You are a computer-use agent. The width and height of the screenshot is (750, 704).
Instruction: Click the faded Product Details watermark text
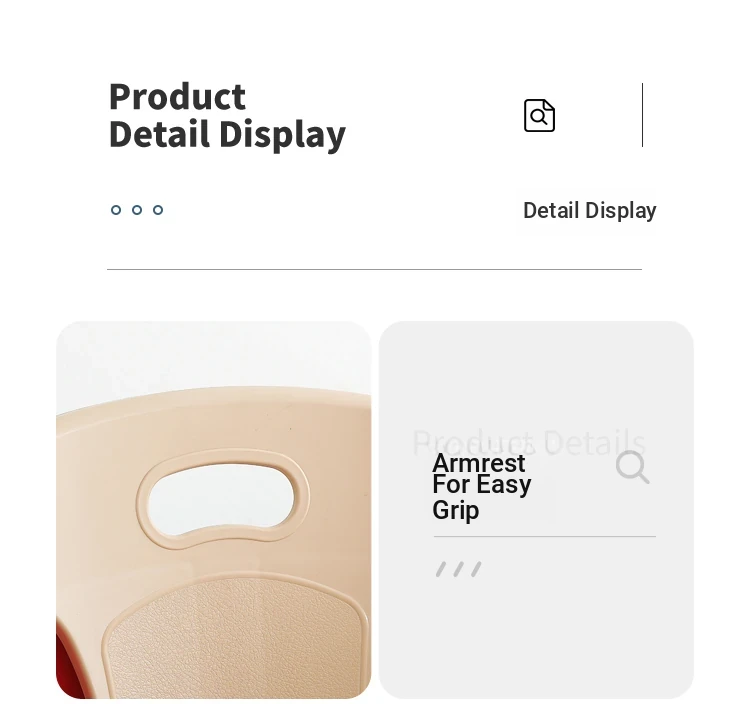point(529,443)
